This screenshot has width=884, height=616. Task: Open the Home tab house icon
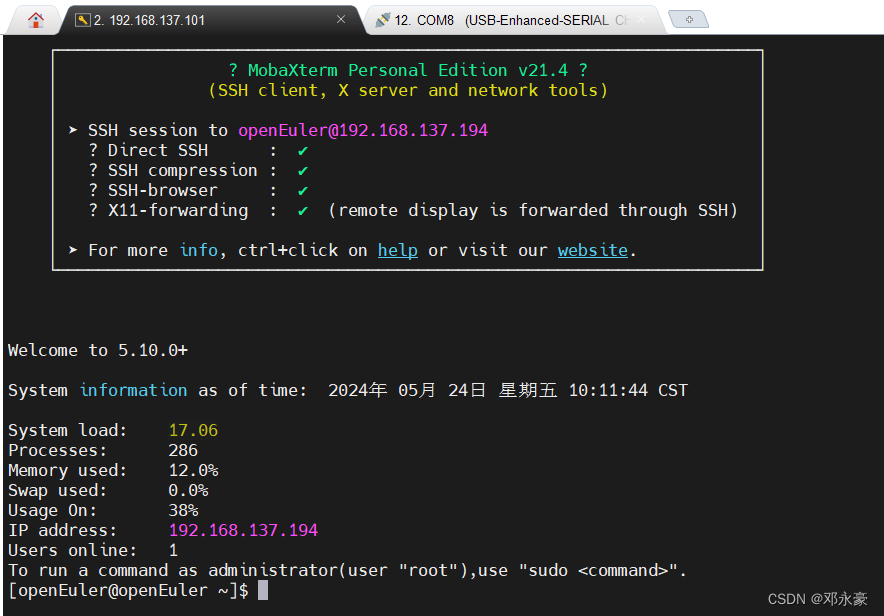36,20
